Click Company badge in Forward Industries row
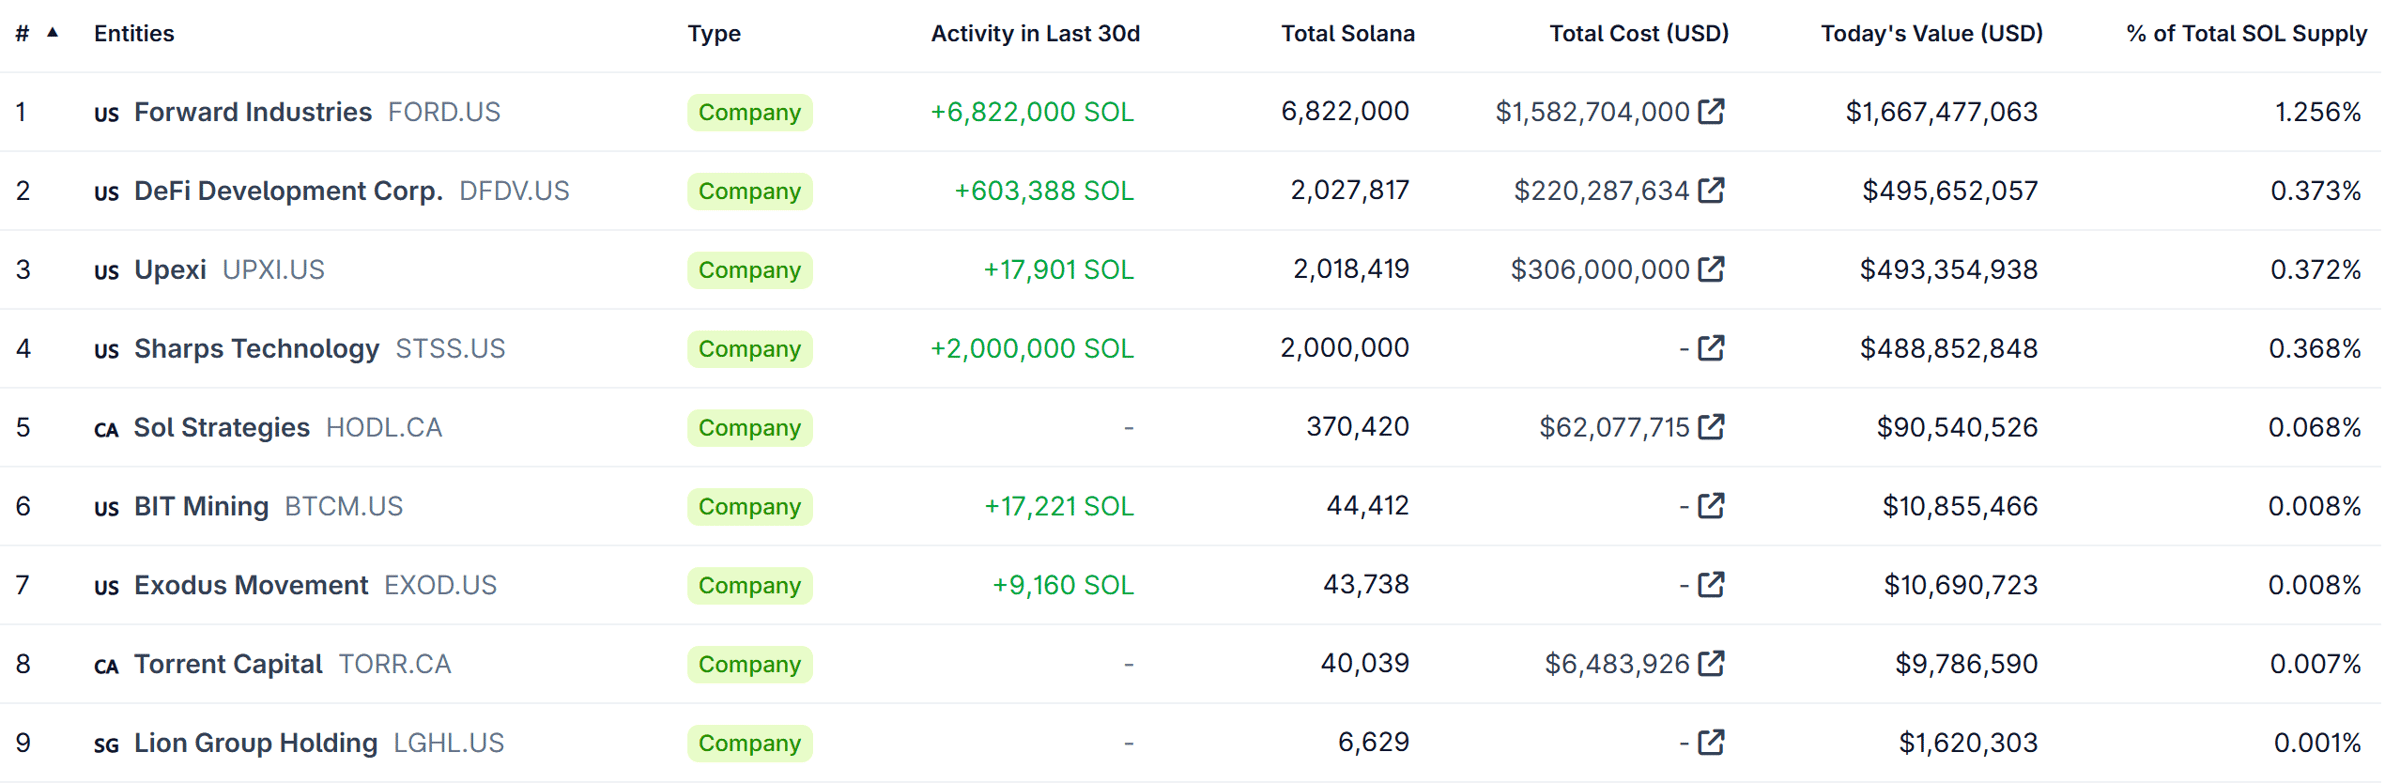The image size is (2400, 783). 750,112
